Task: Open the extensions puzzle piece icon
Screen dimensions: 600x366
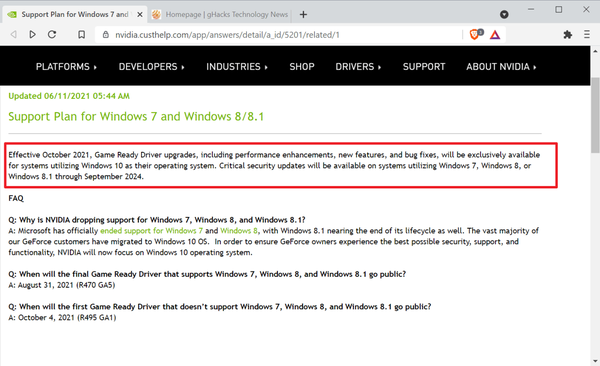Action: click(x=568, y=35)
